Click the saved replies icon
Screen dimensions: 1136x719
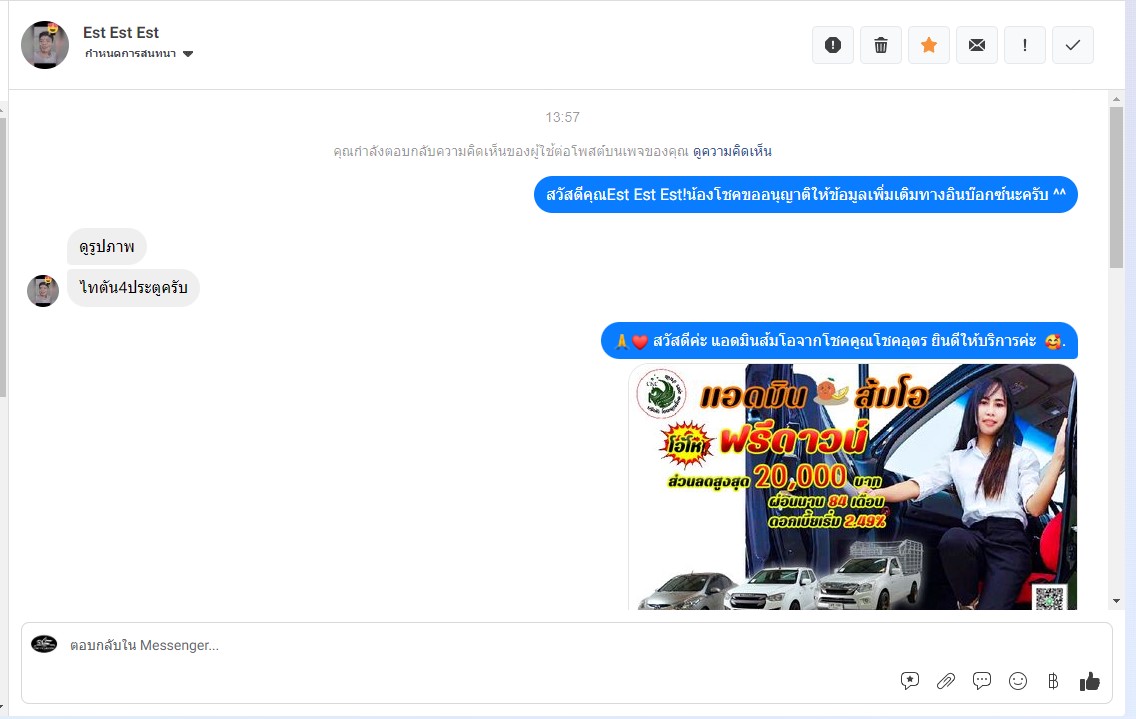910,681
